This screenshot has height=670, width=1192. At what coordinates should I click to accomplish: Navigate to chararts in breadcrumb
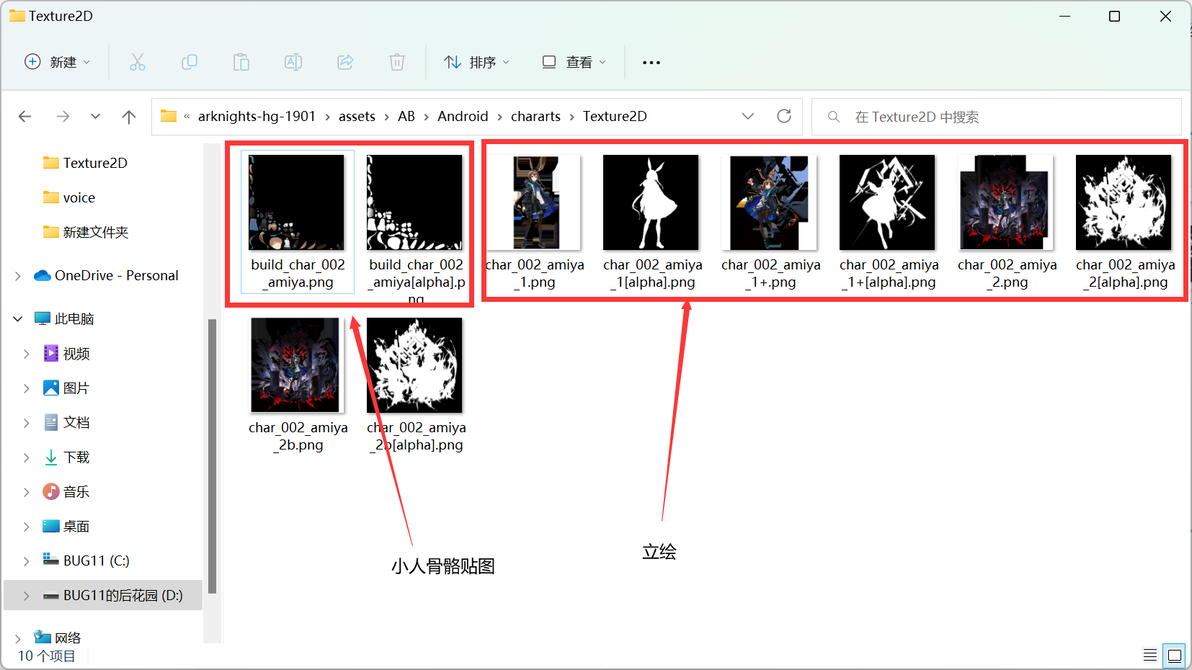click(535, 116)
